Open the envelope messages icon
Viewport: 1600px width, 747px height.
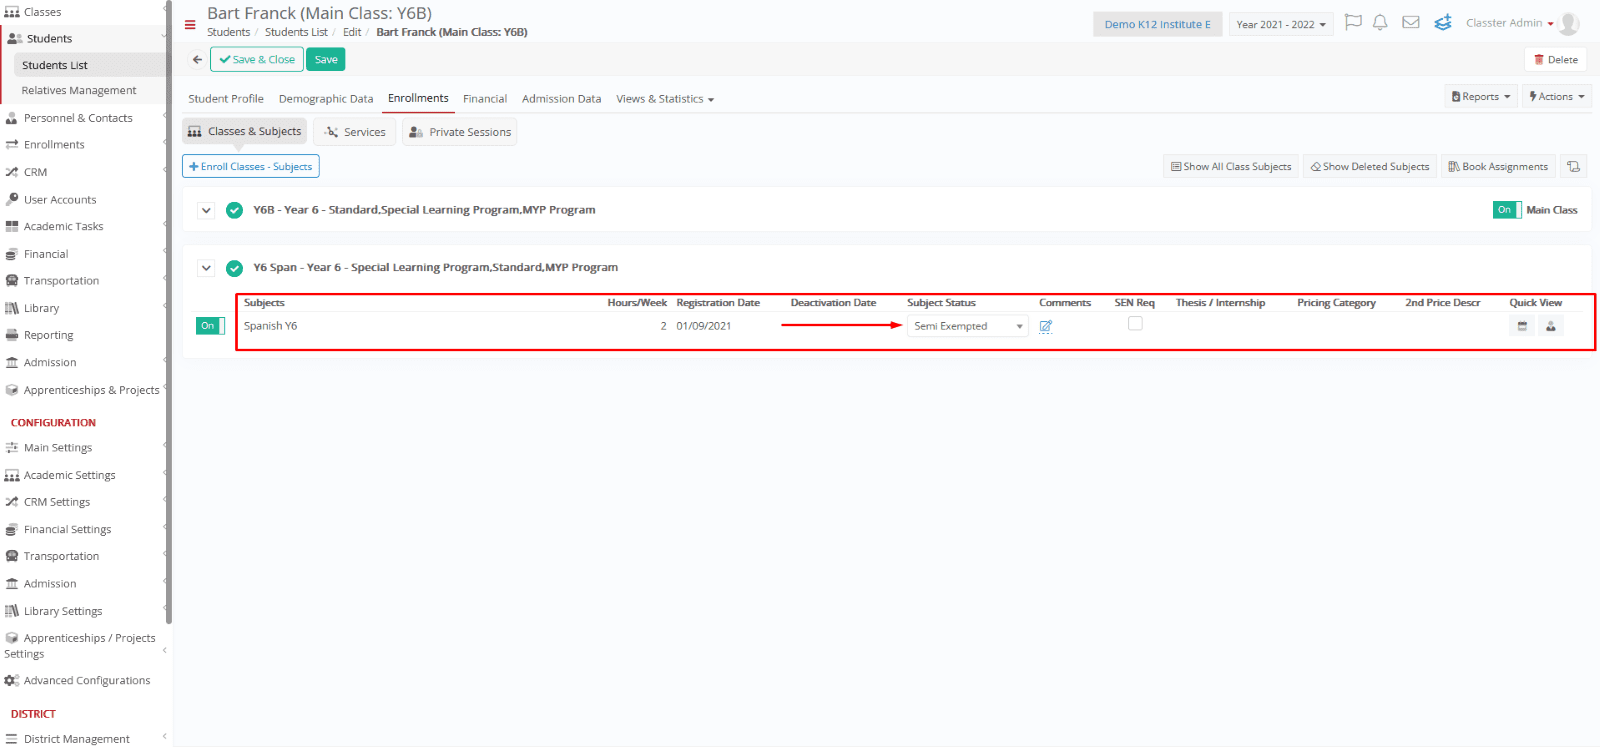[x=1411, y=22]
